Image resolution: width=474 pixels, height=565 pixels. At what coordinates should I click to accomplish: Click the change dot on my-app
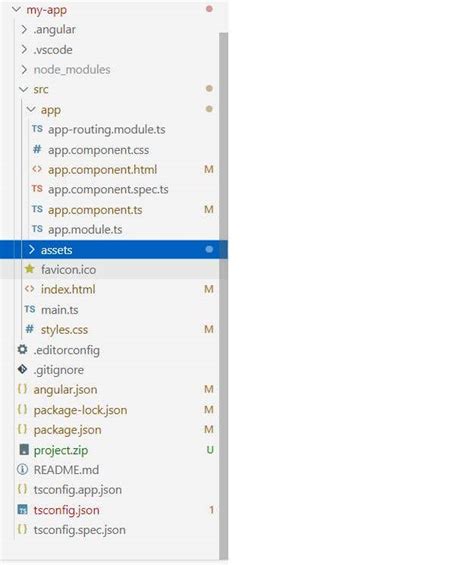(209, 9)
